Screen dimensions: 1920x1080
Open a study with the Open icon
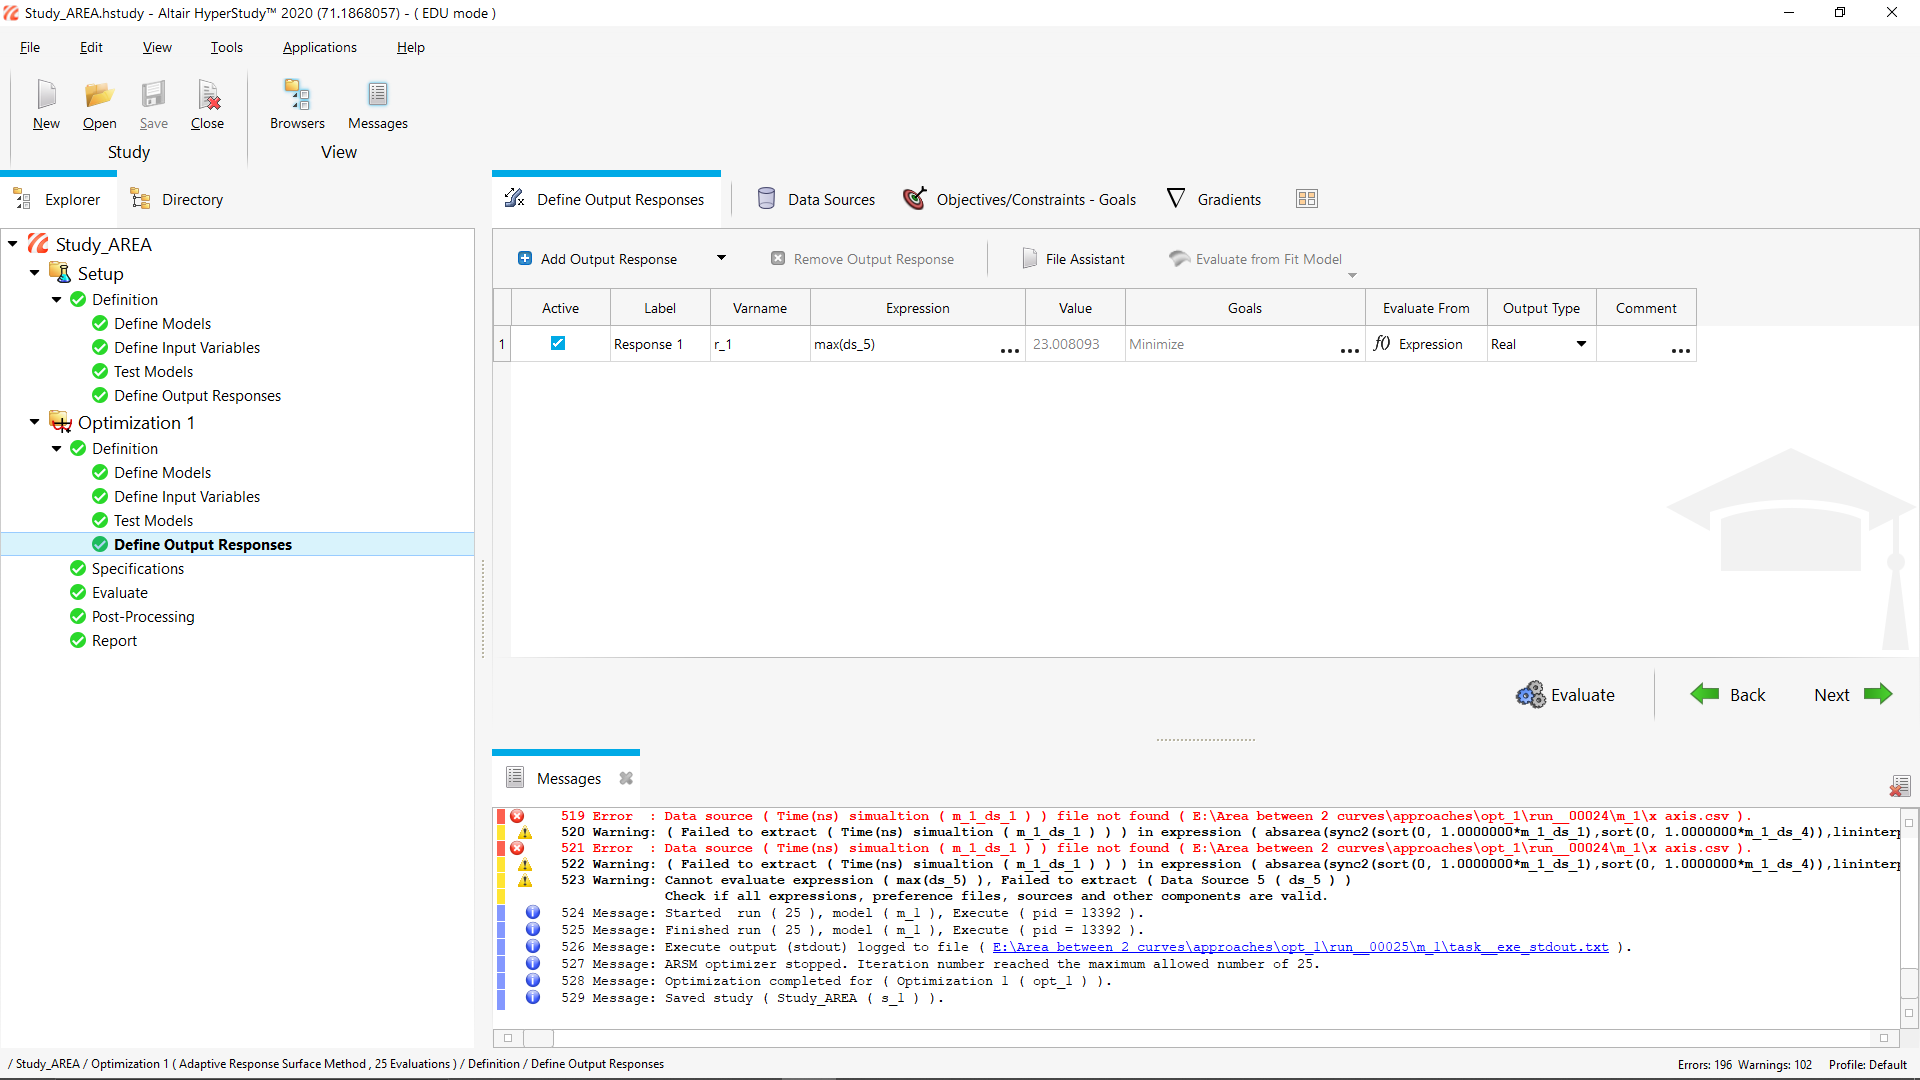(x=99, y=95)
